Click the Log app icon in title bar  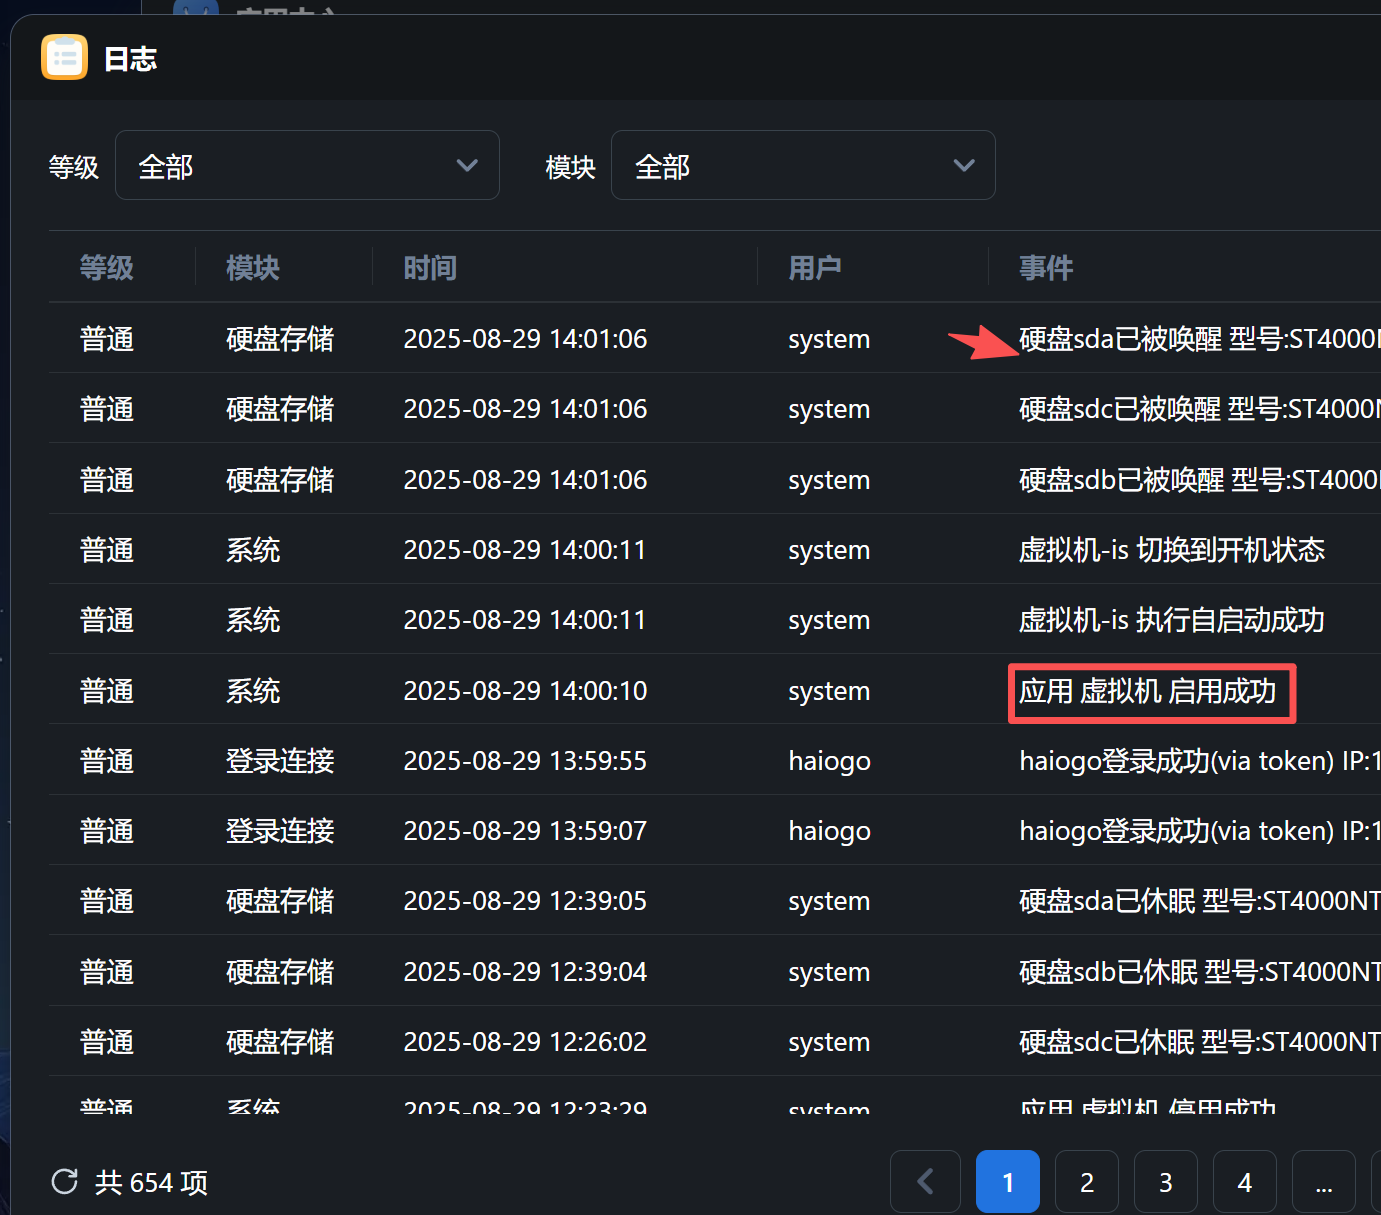point(64,57)
